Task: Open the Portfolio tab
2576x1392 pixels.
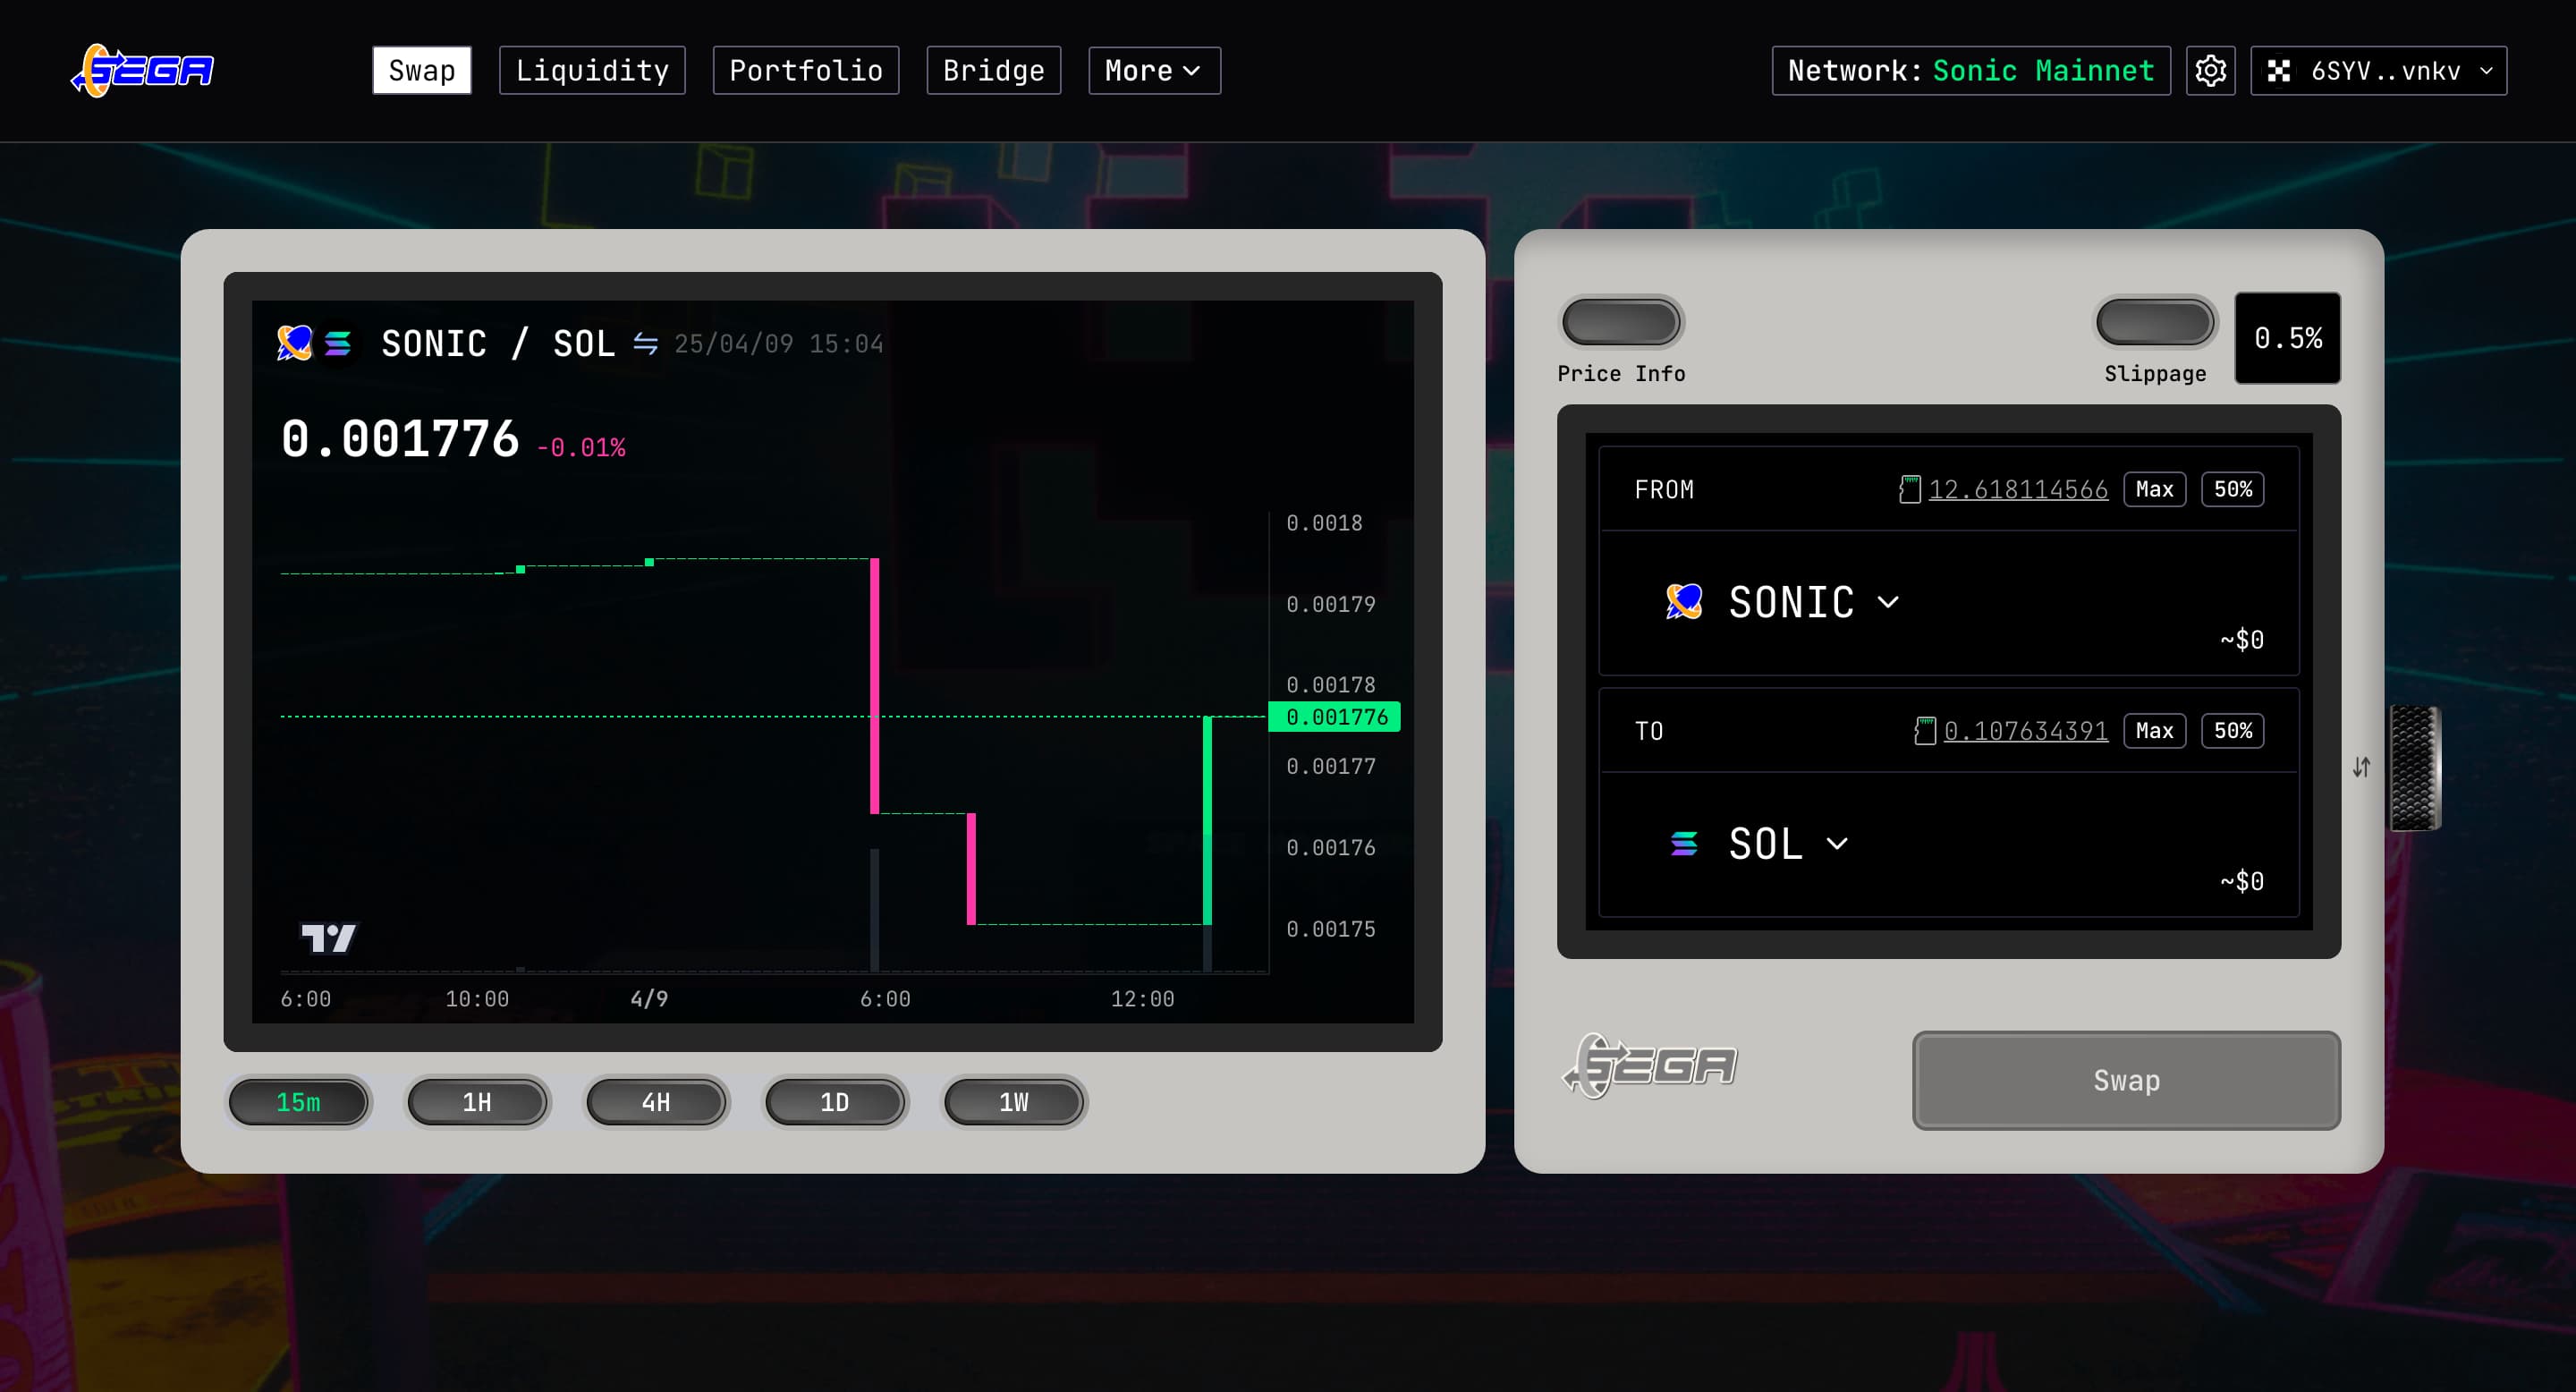Action: coord(806,71)
